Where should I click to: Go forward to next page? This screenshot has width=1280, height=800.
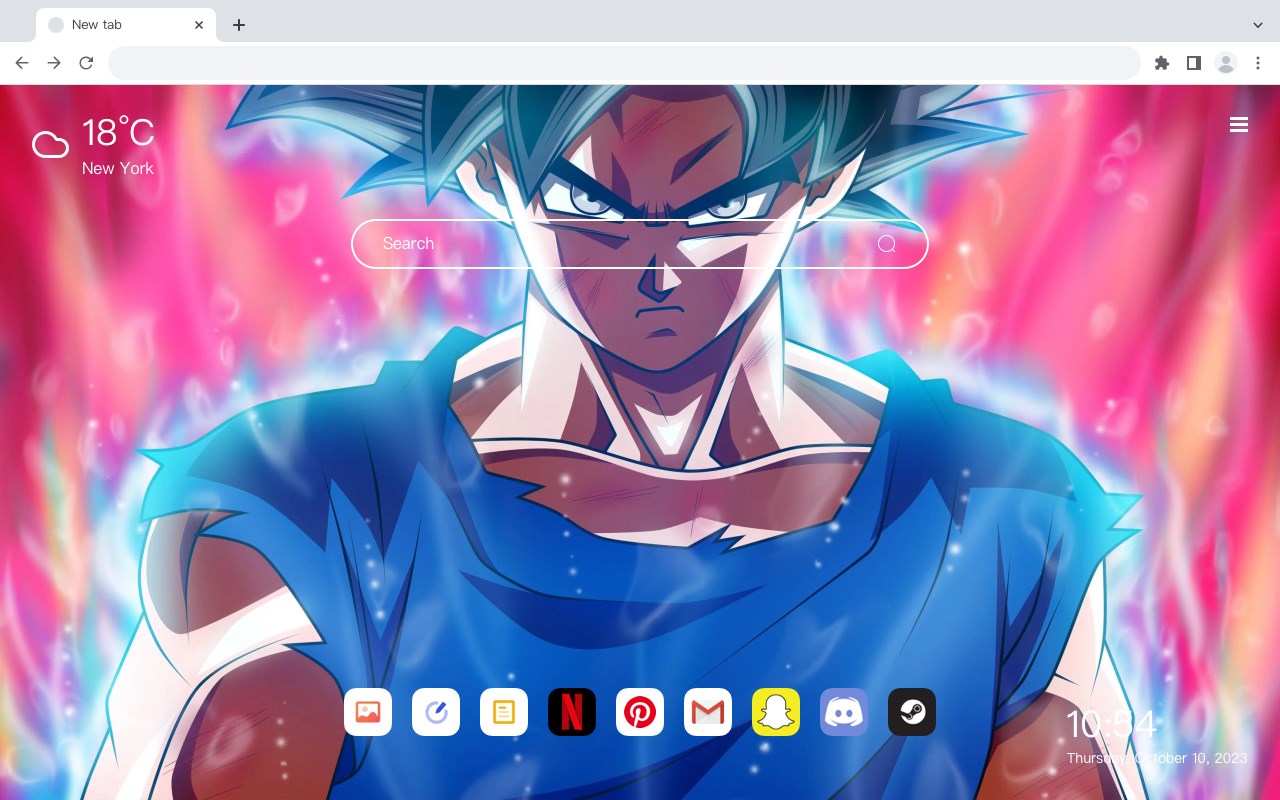(54, 63)
